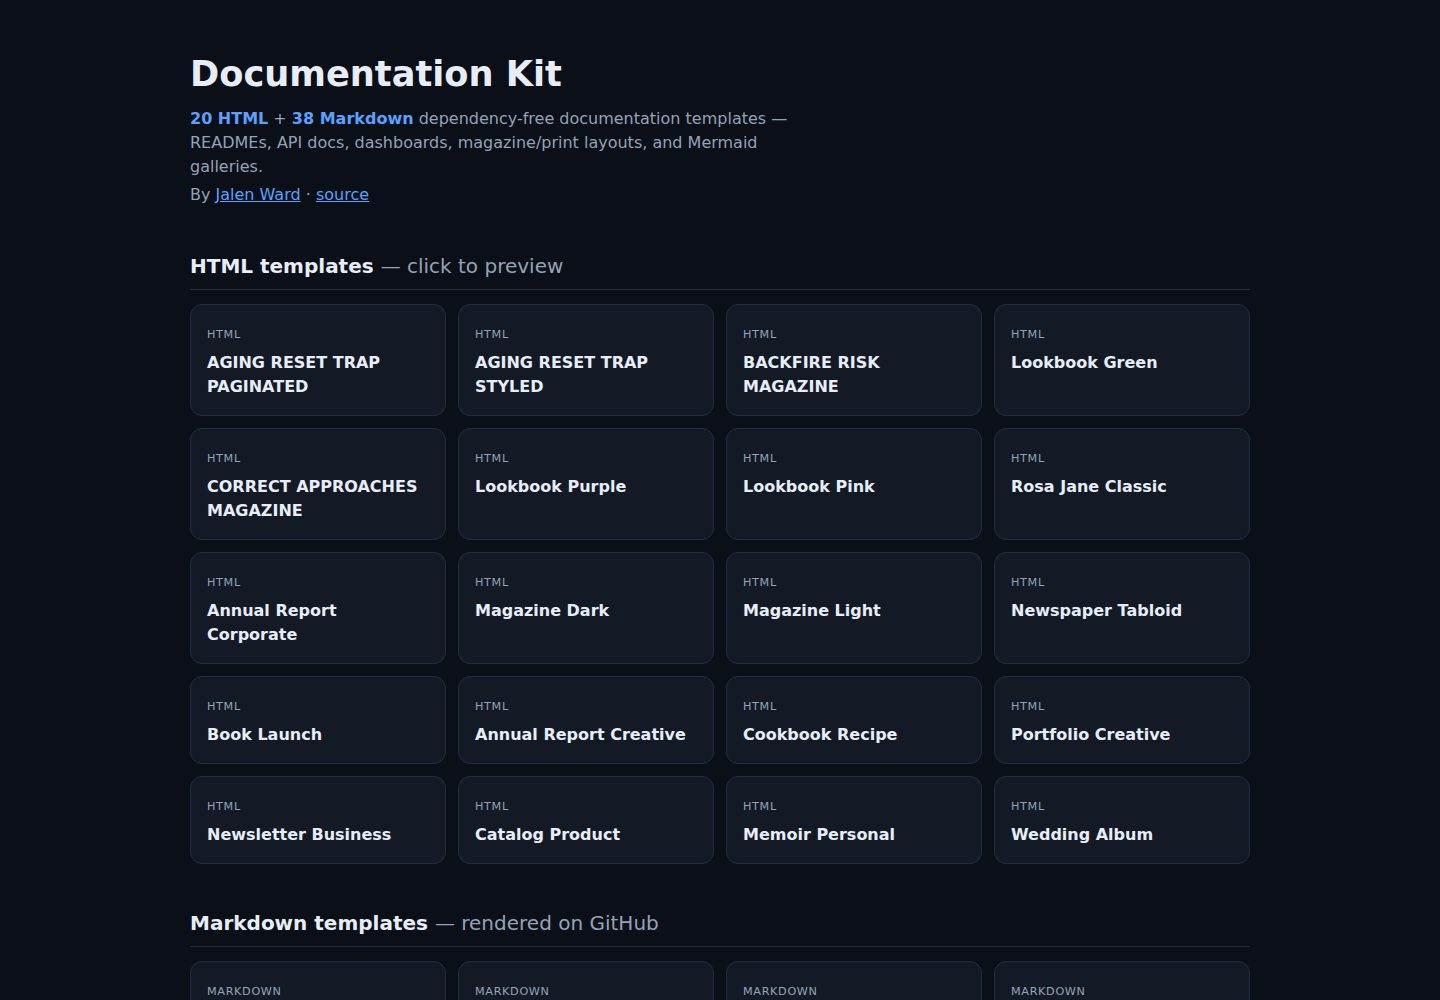Open the Rosa Jane Classic template

(1122, 484)
